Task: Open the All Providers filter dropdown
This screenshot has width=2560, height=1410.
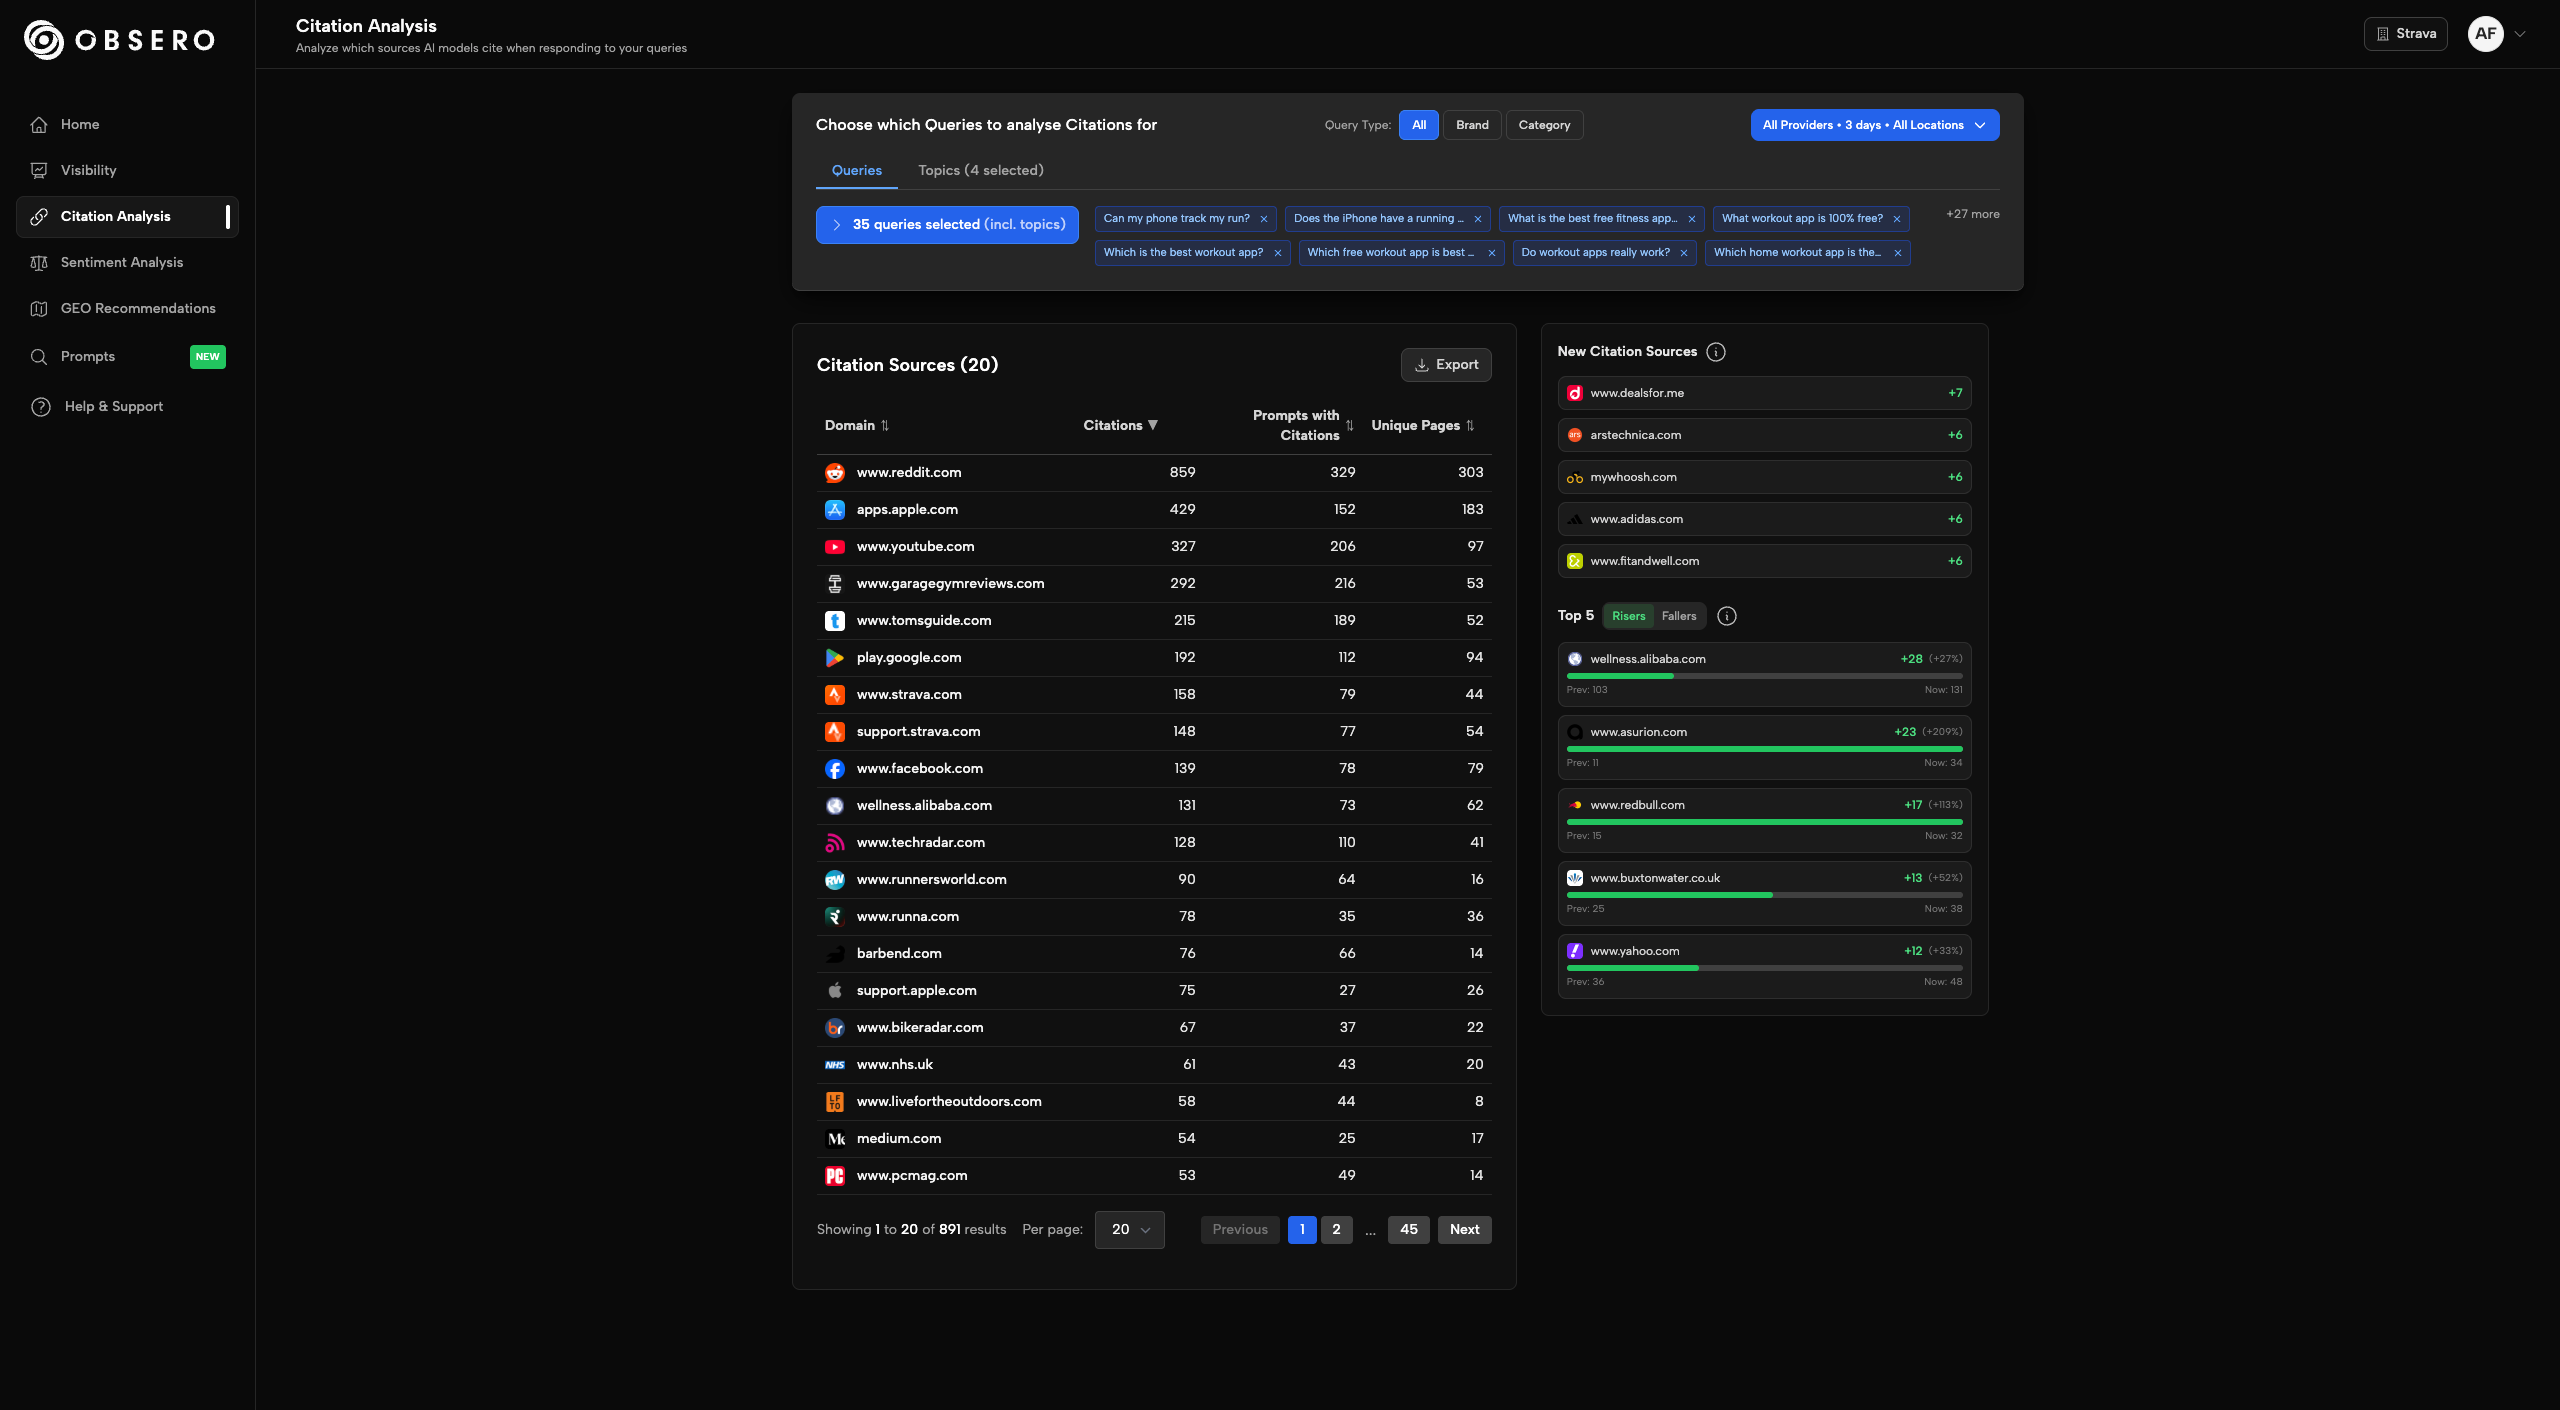Action: 1874,125
